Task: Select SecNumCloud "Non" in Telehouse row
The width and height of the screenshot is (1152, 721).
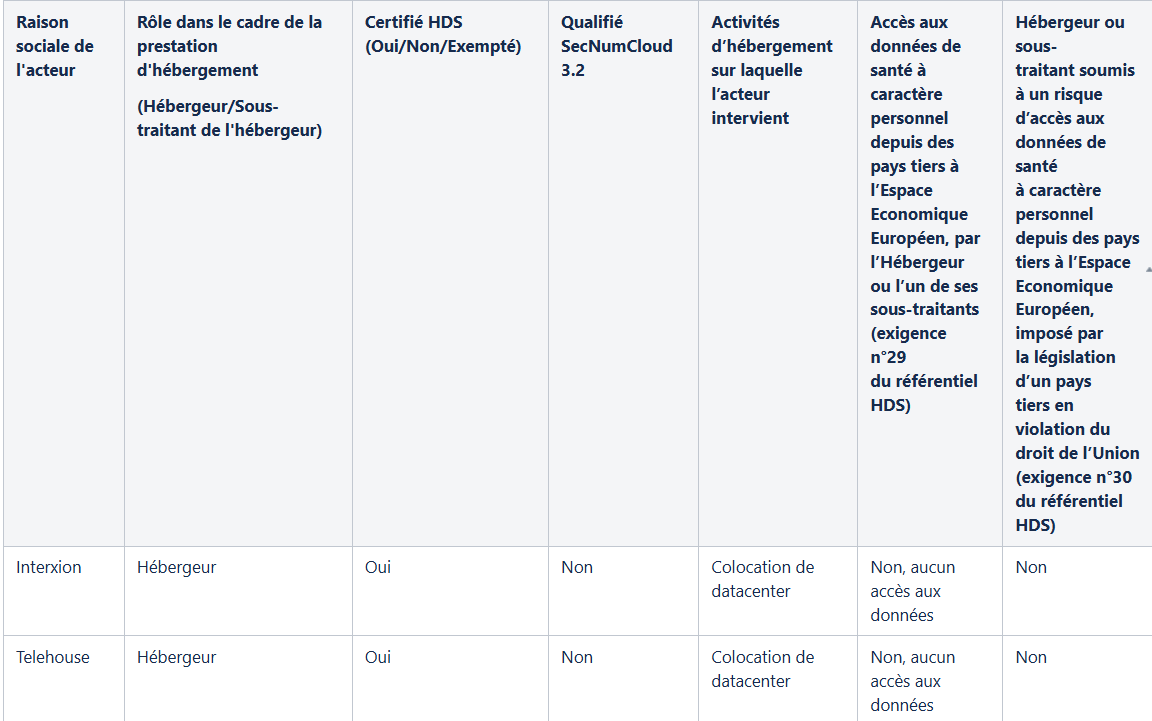Action: 577,657
